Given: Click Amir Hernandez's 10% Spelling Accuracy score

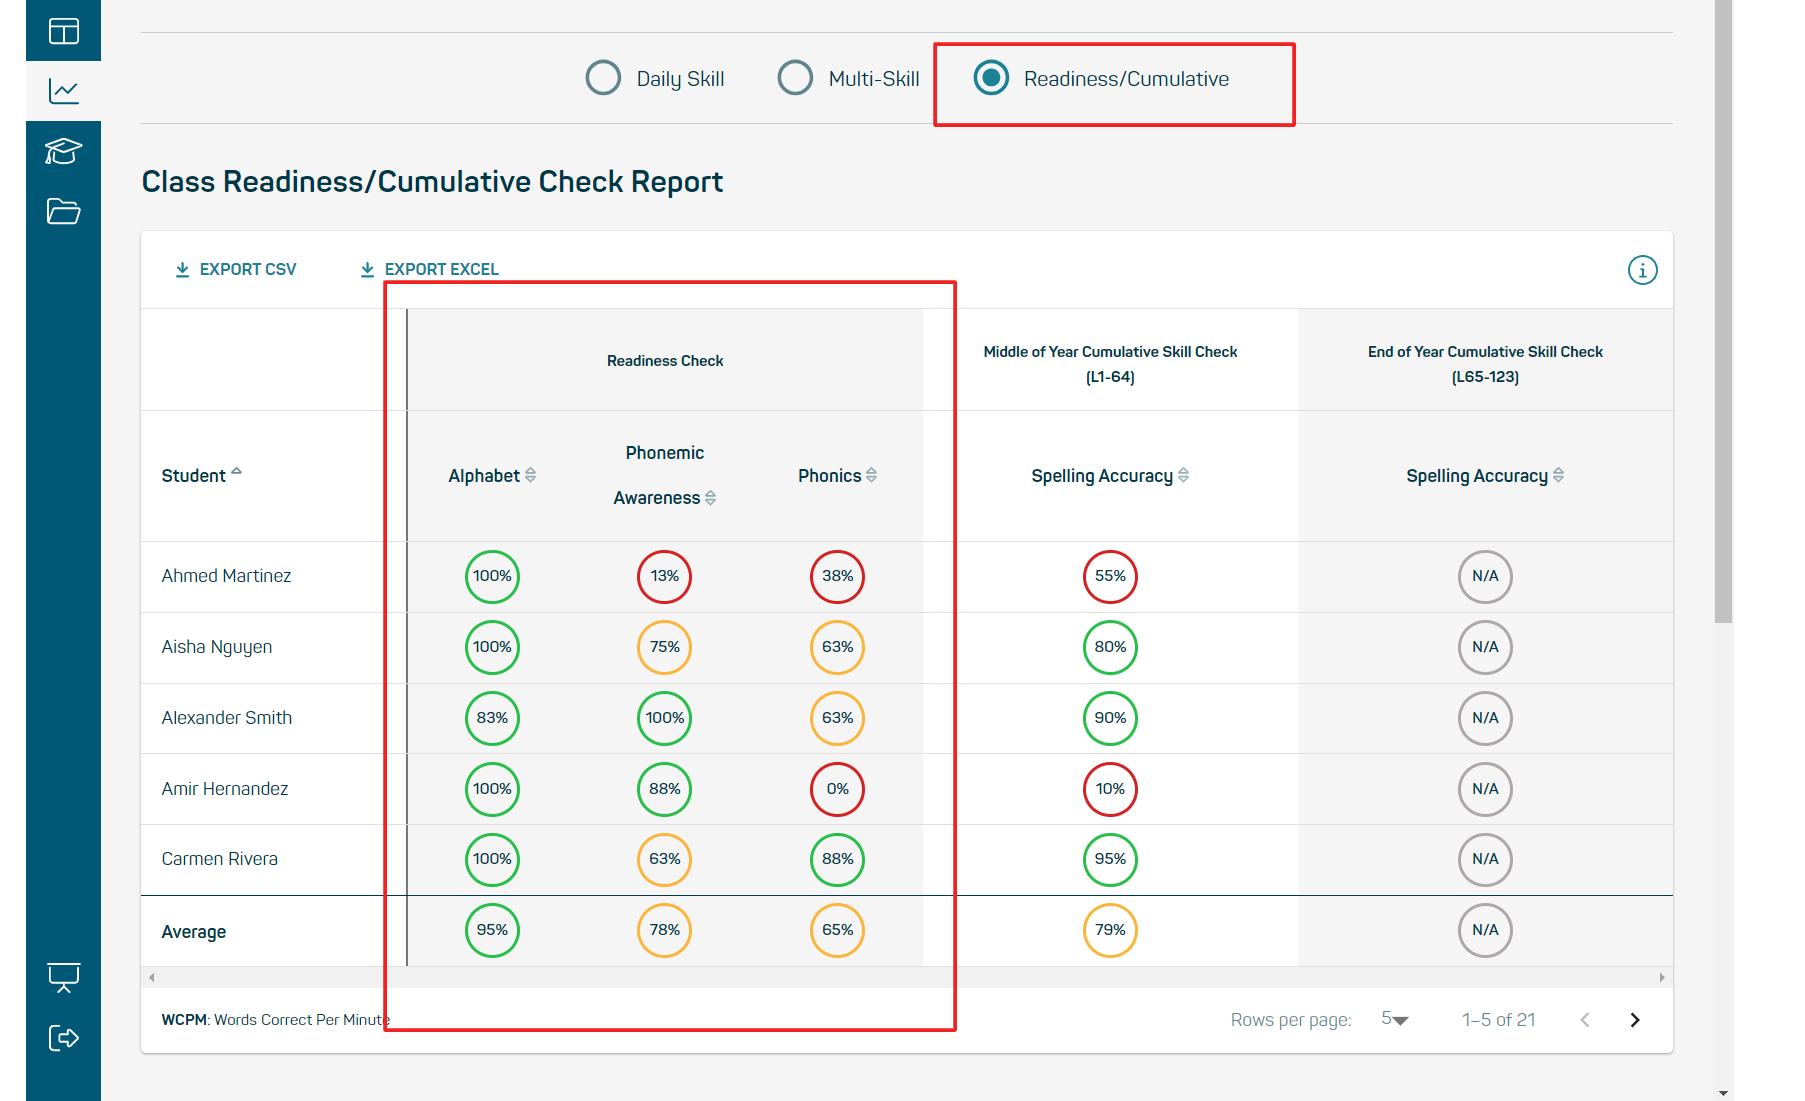Looking at the screenshot, I should [1110, 789].
